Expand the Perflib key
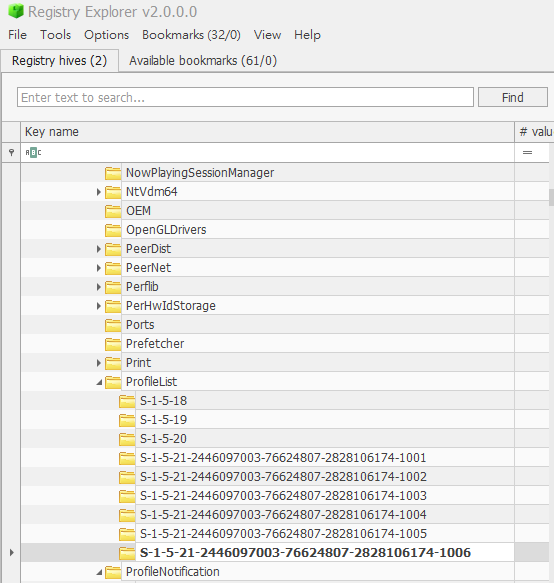 tap(99, 287)
